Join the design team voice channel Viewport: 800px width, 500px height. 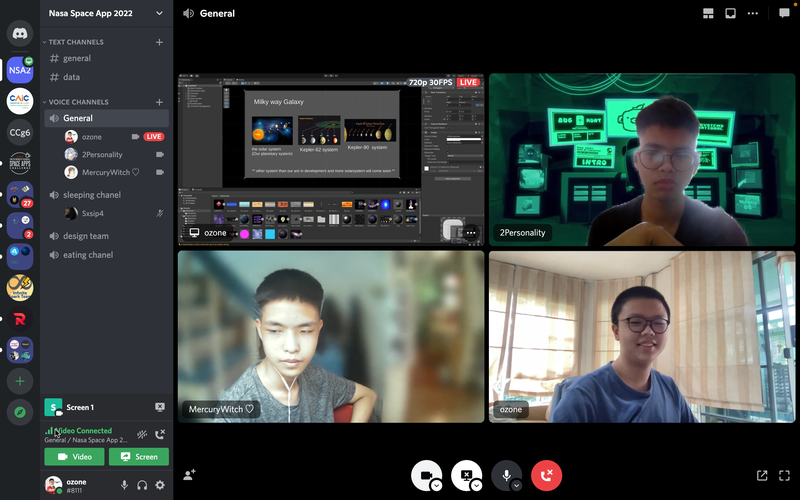[x=85, y=236]
